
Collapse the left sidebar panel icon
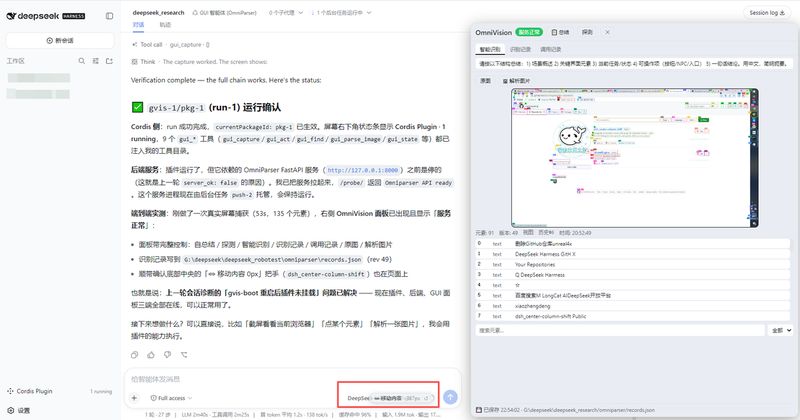tap(109, 16)
